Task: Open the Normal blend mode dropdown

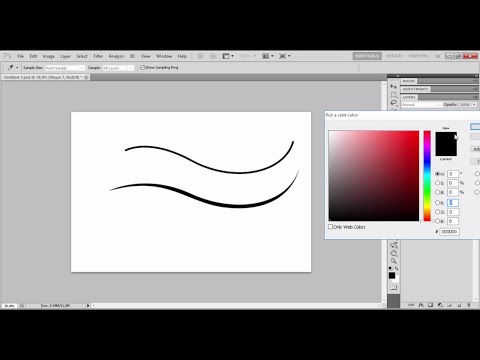Action: point(422,105)
